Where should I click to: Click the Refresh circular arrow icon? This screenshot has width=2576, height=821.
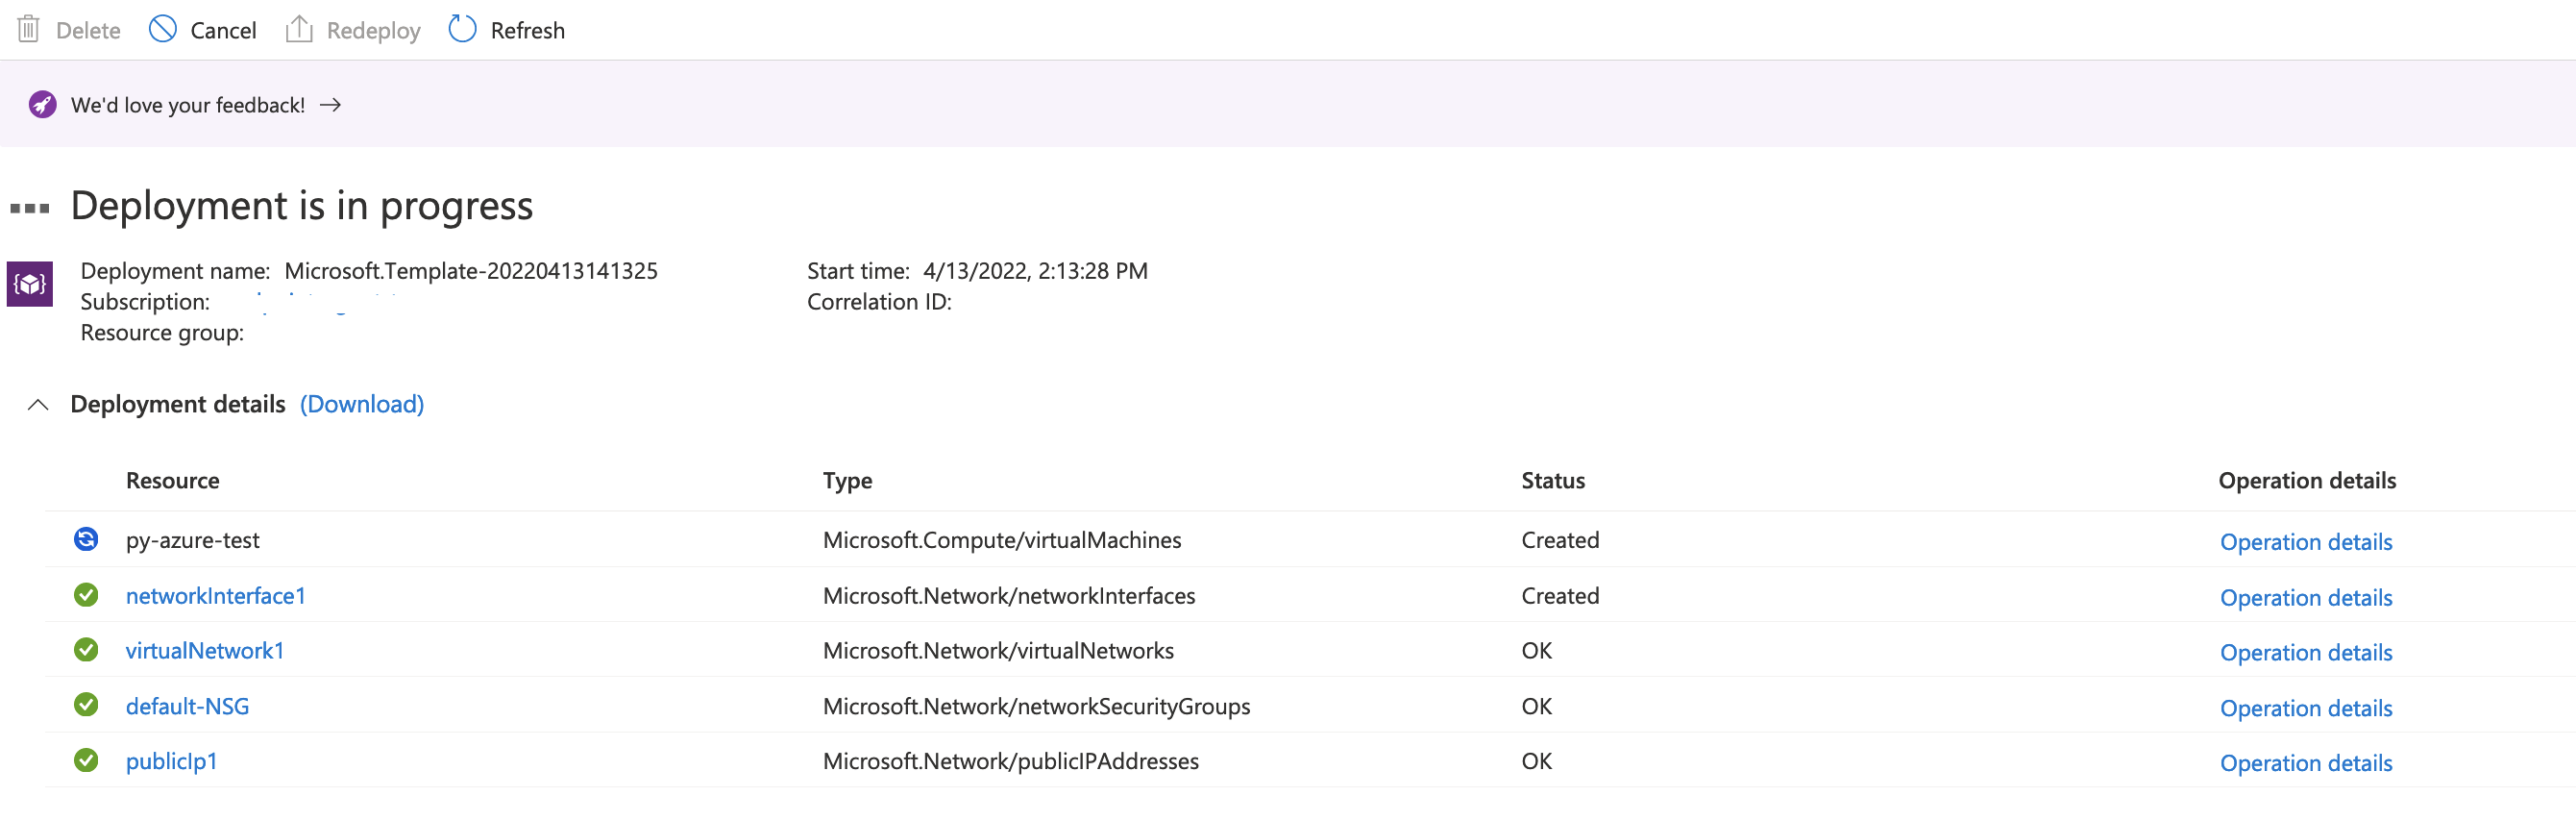click(462, 29)
